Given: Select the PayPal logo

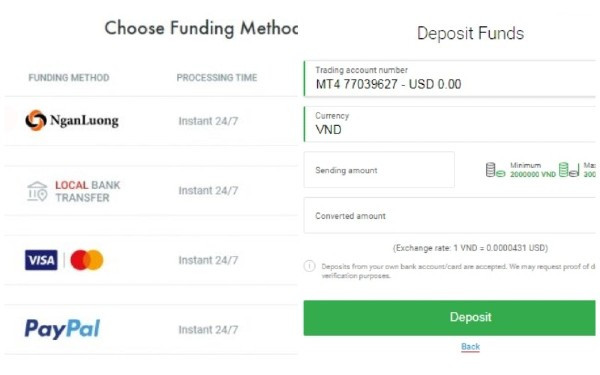Looking at the screenshot, I should pos(62,329).
